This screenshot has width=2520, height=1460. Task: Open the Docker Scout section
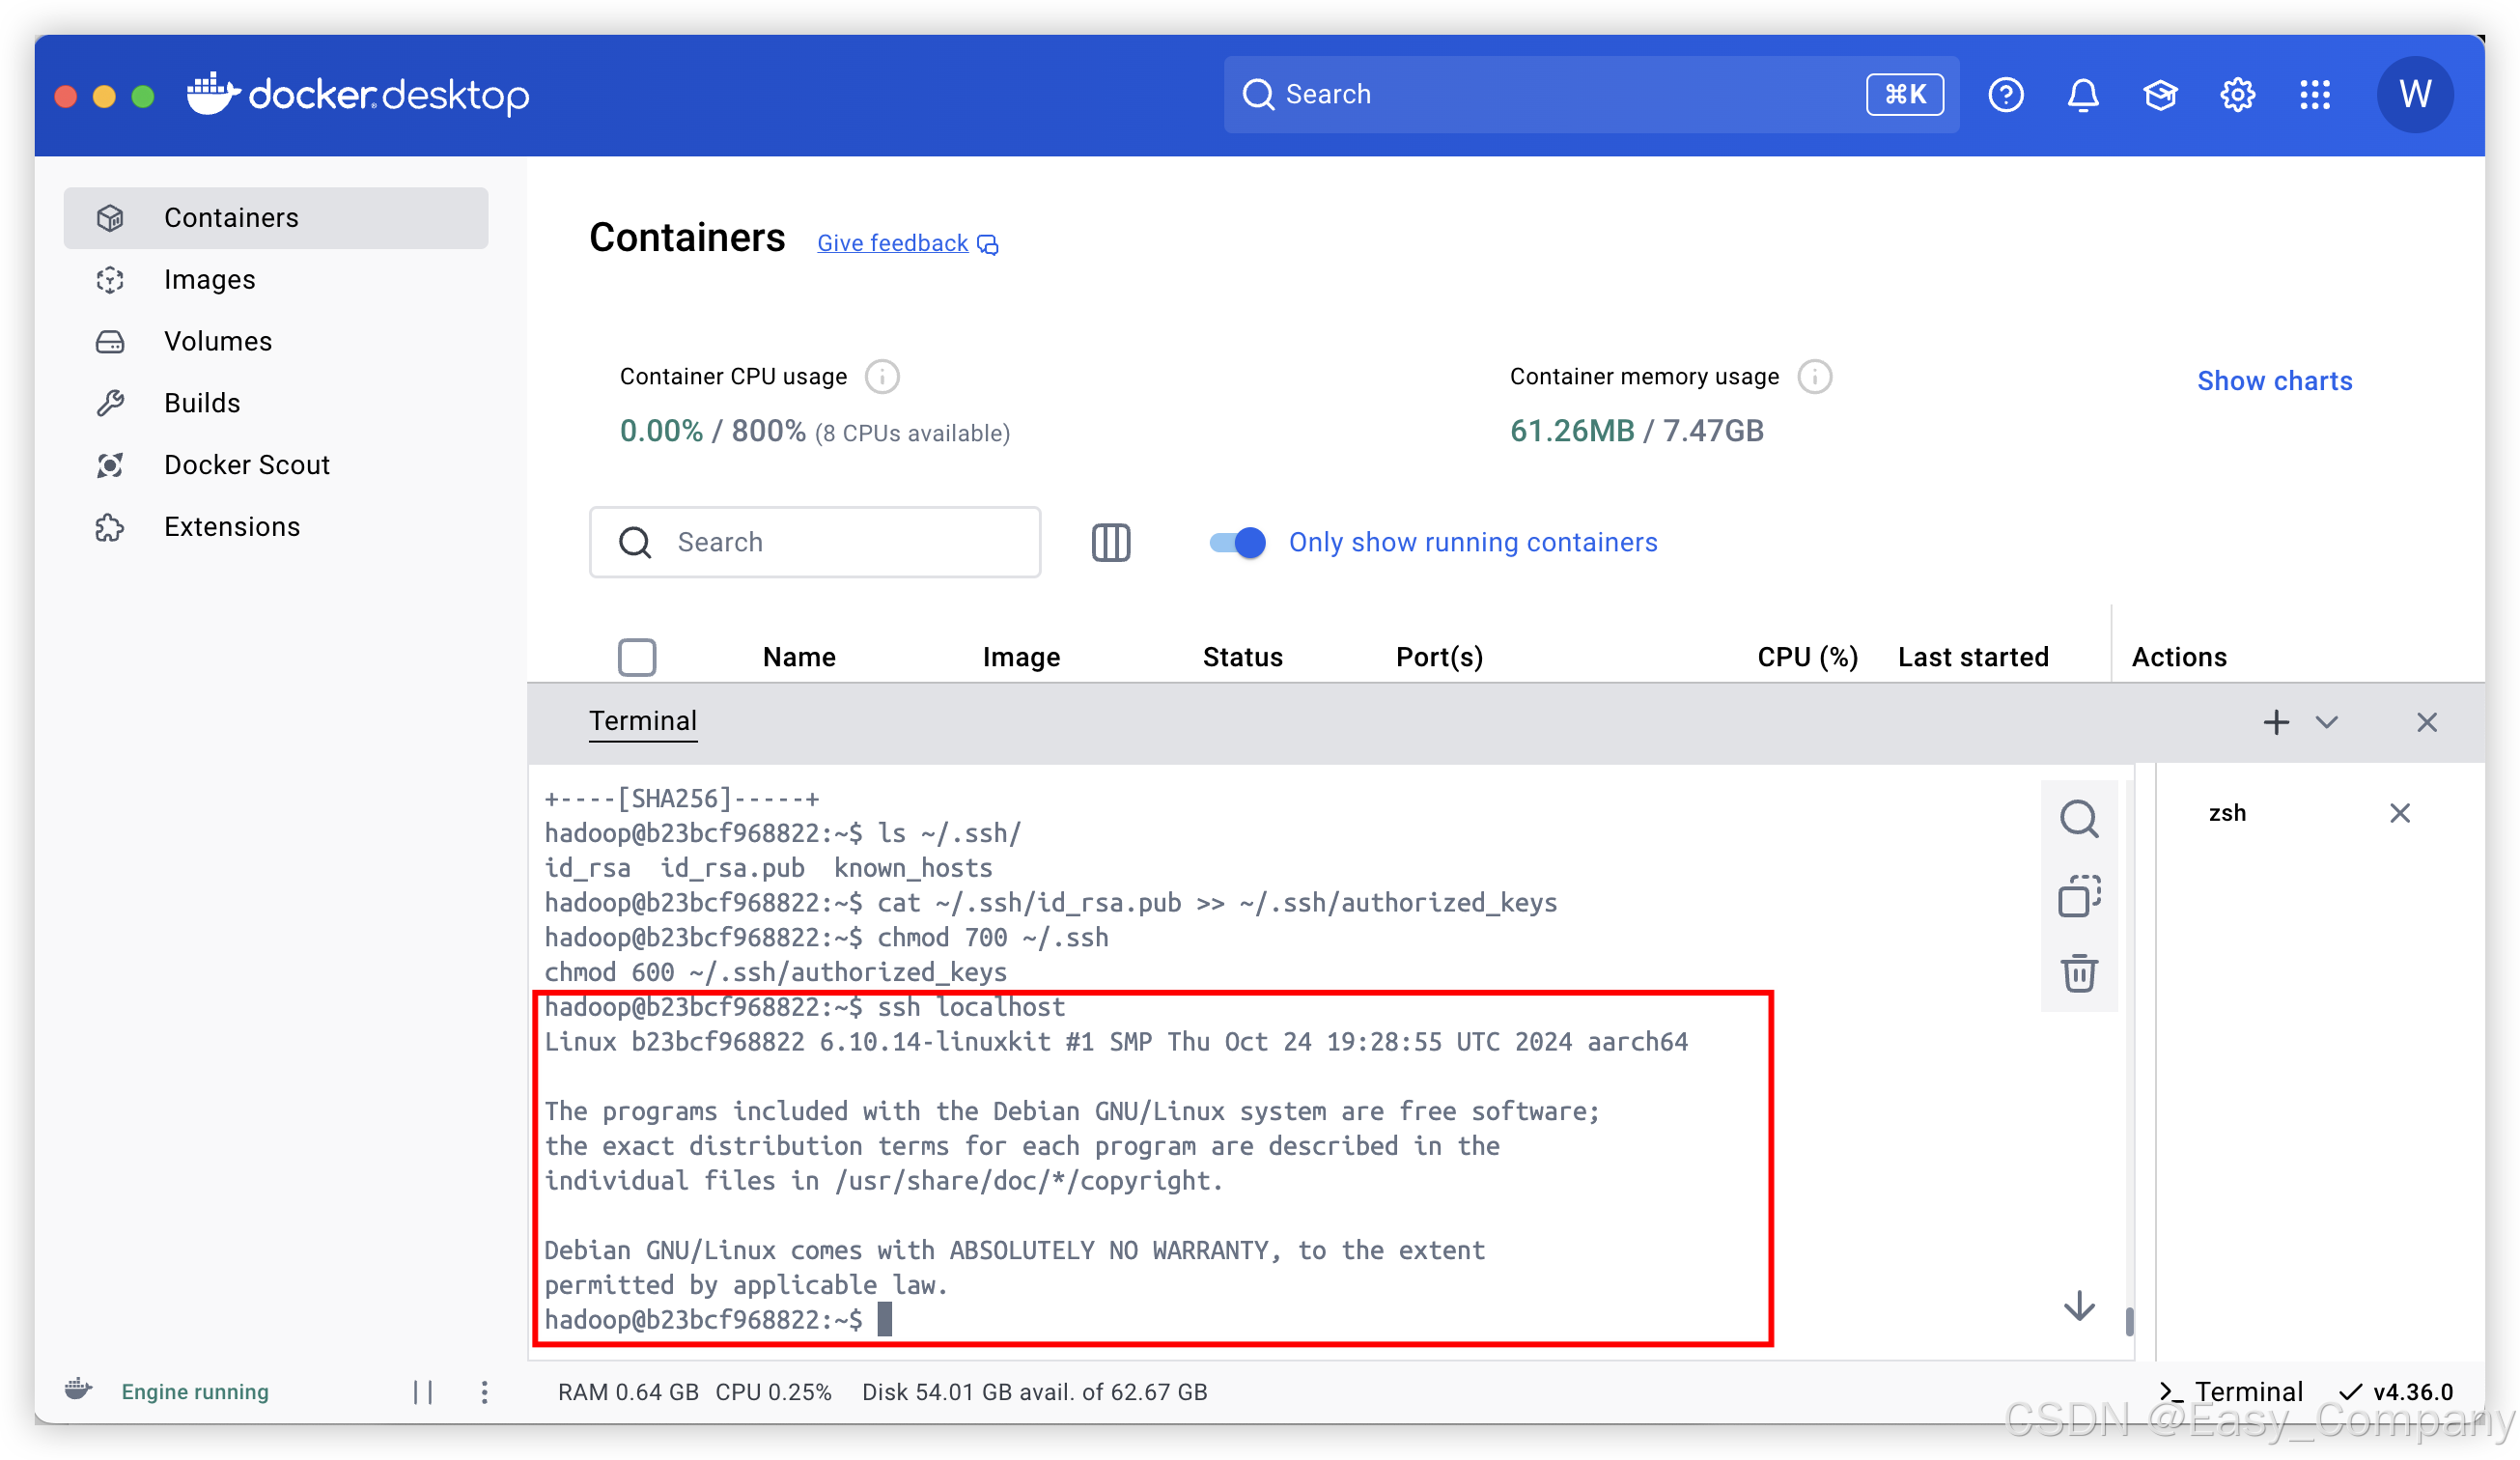[276, 465]
